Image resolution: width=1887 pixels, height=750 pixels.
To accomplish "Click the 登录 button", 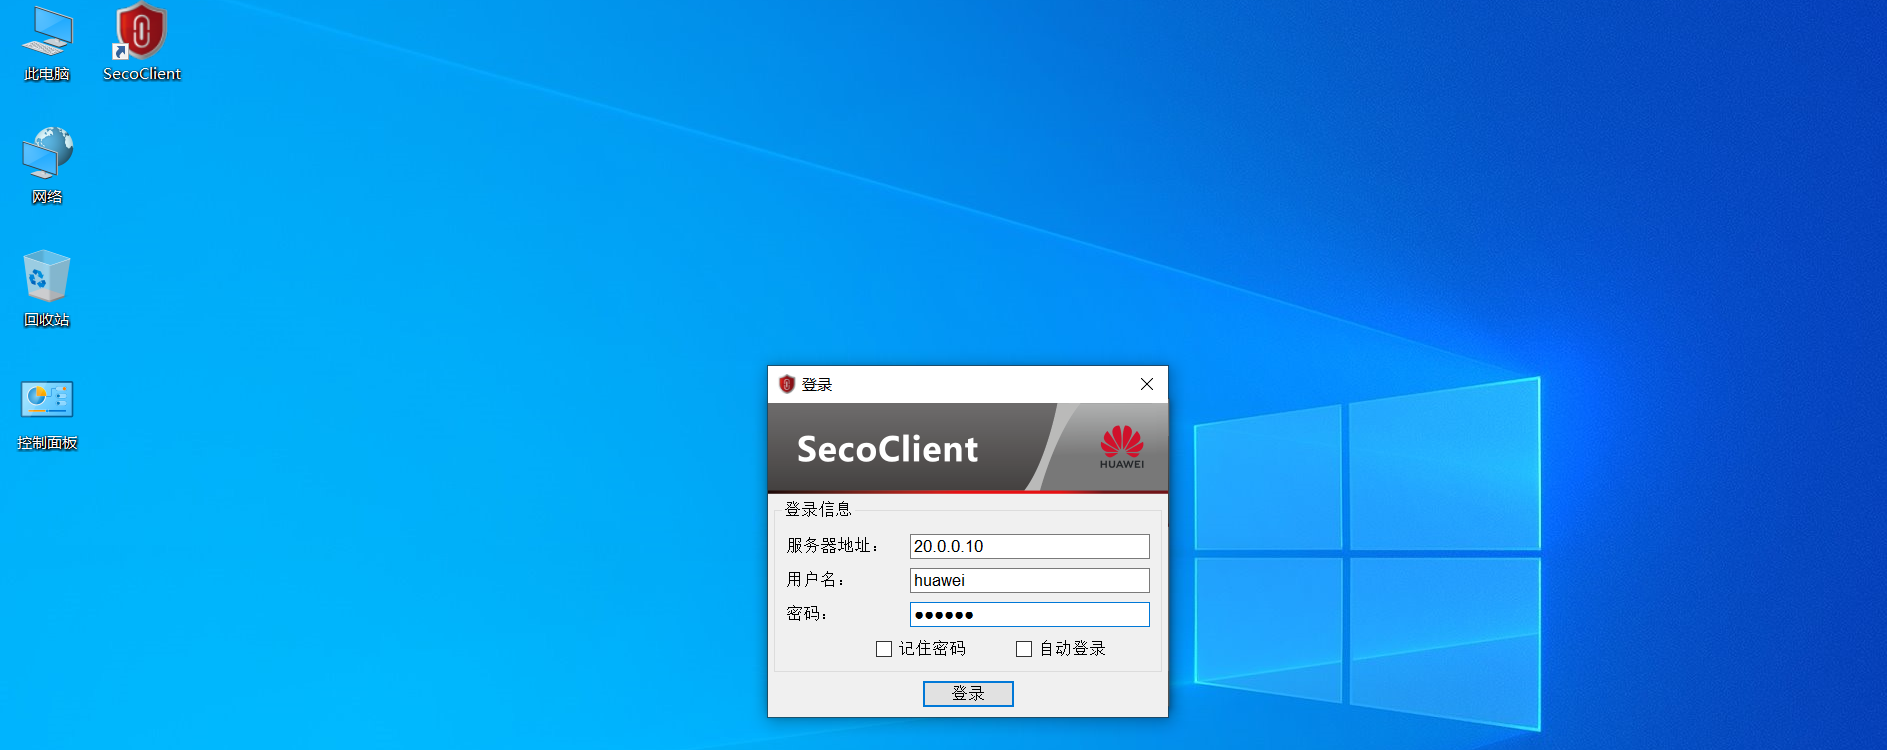I will point(968,694).
